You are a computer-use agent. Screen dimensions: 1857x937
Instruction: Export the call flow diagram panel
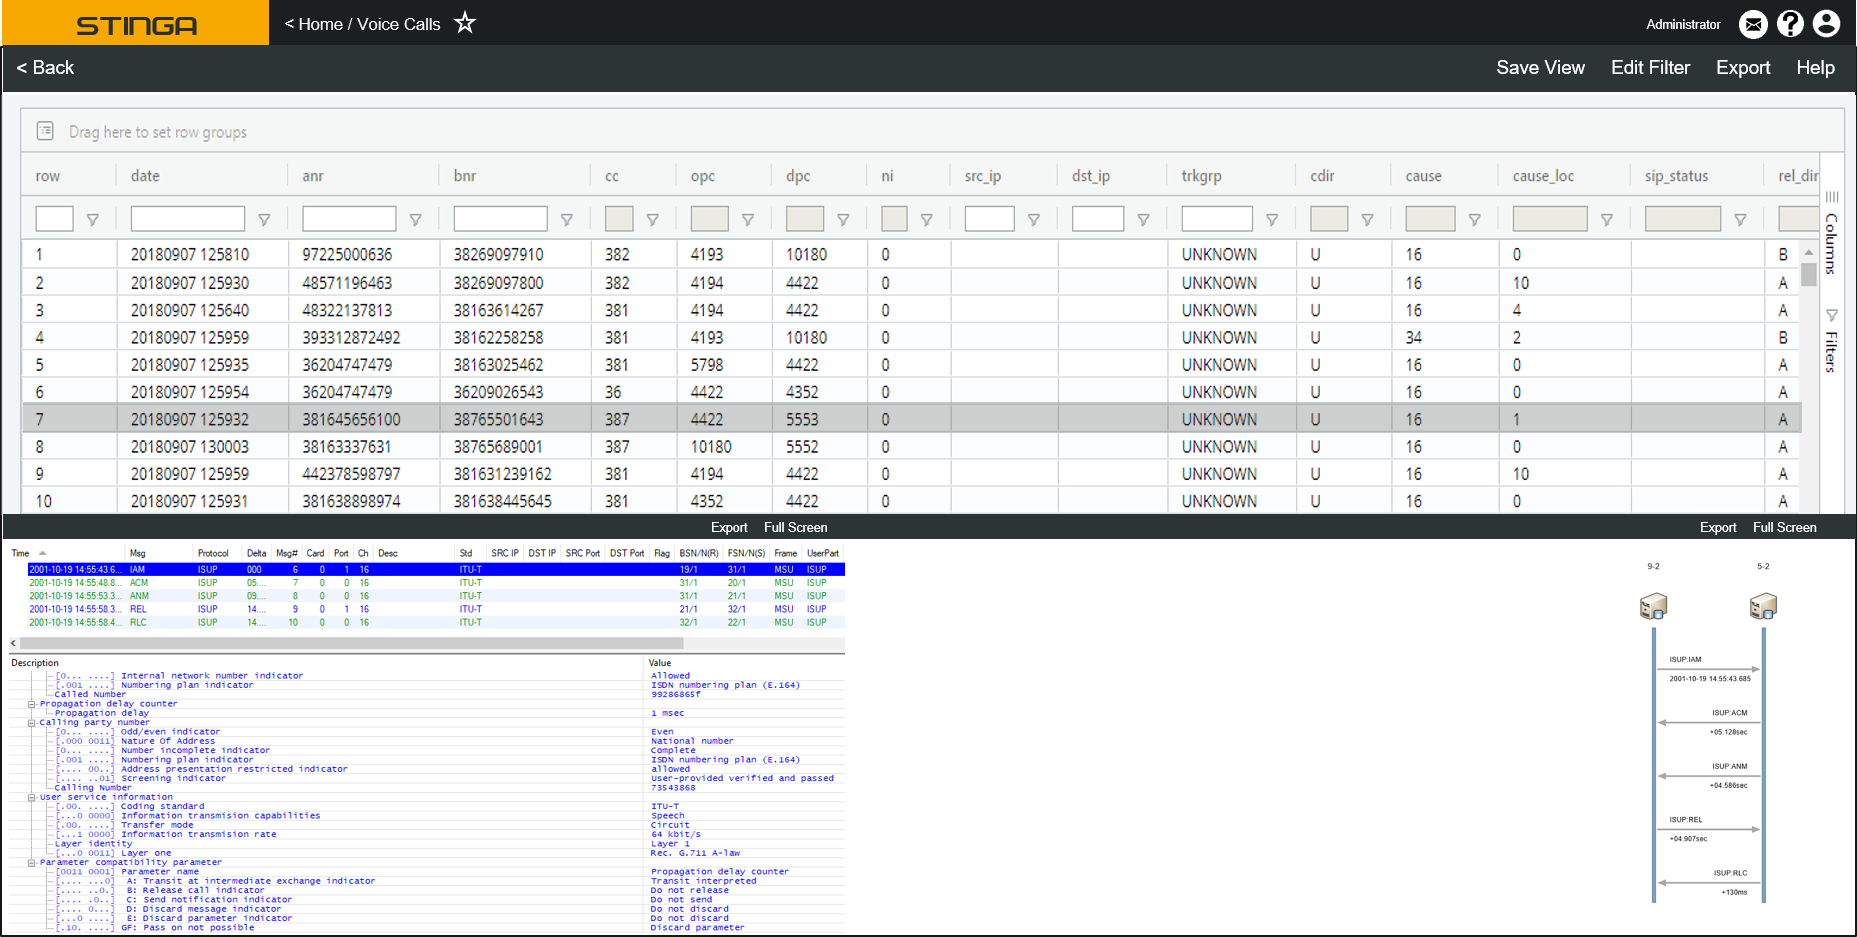1718,527
